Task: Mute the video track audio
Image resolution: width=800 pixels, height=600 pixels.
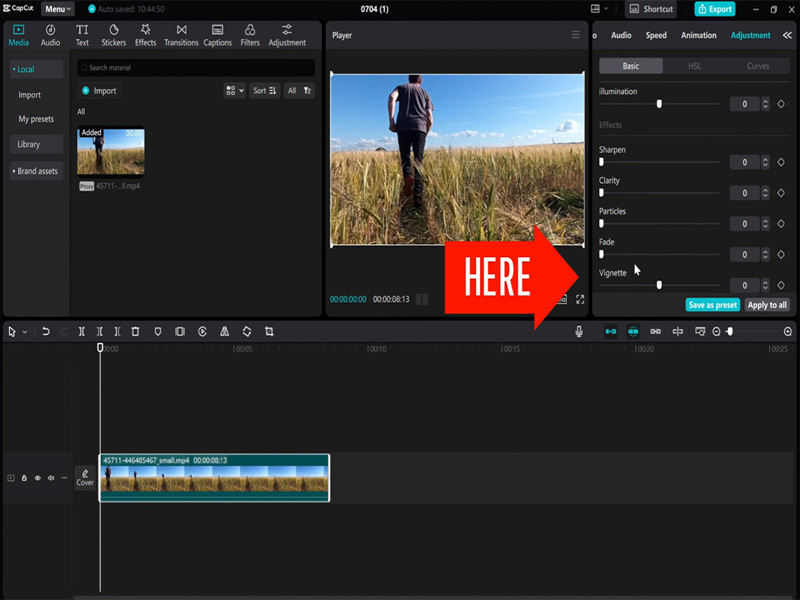Action: tap(50, 477)
